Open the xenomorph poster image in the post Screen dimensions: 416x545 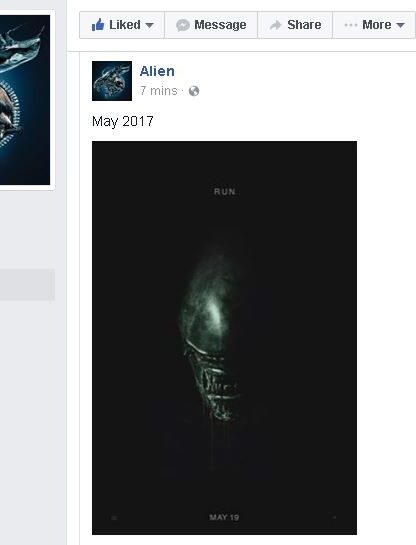(225, 338)
